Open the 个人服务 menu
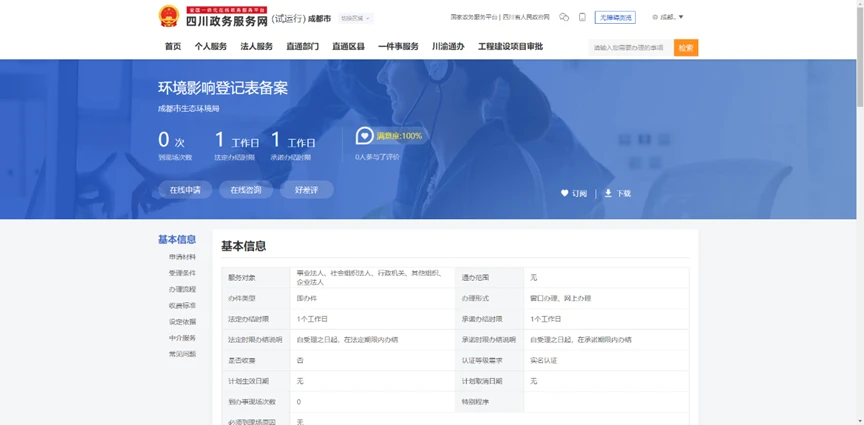864x425 pixels. click(x=210, y=47)
